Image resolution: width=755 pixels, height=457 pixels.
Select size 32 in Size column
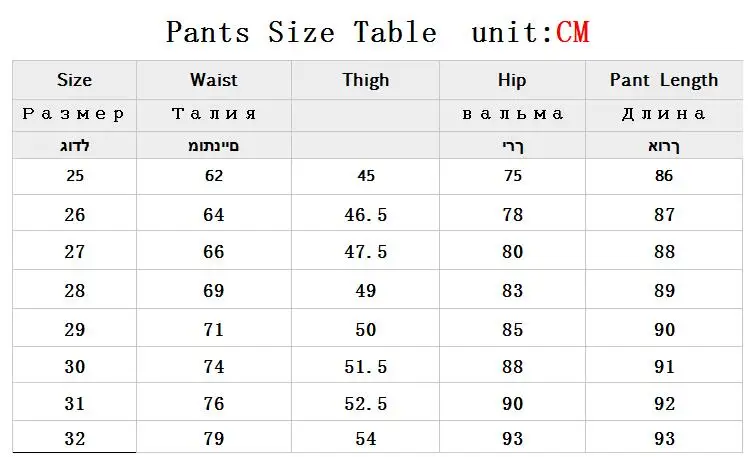tap(74, 438)
